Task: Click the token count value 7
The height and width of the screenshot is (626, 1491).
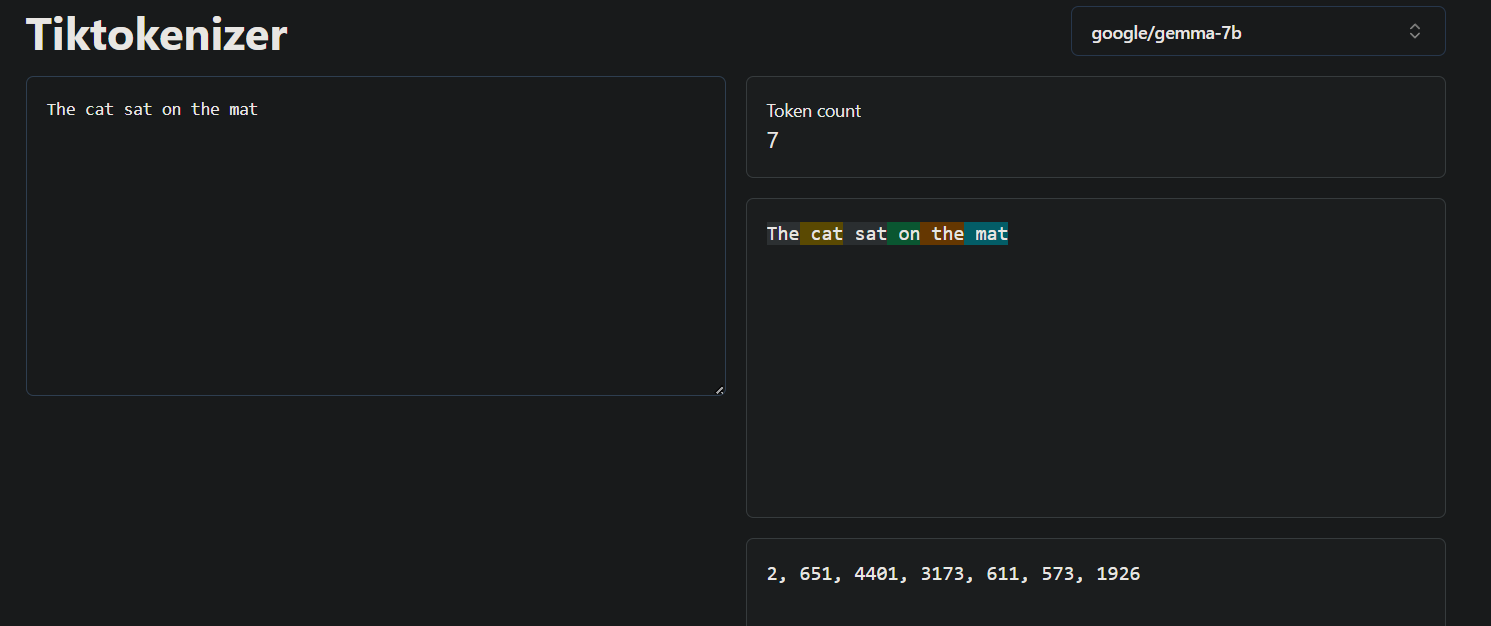Action: [772, 141]
